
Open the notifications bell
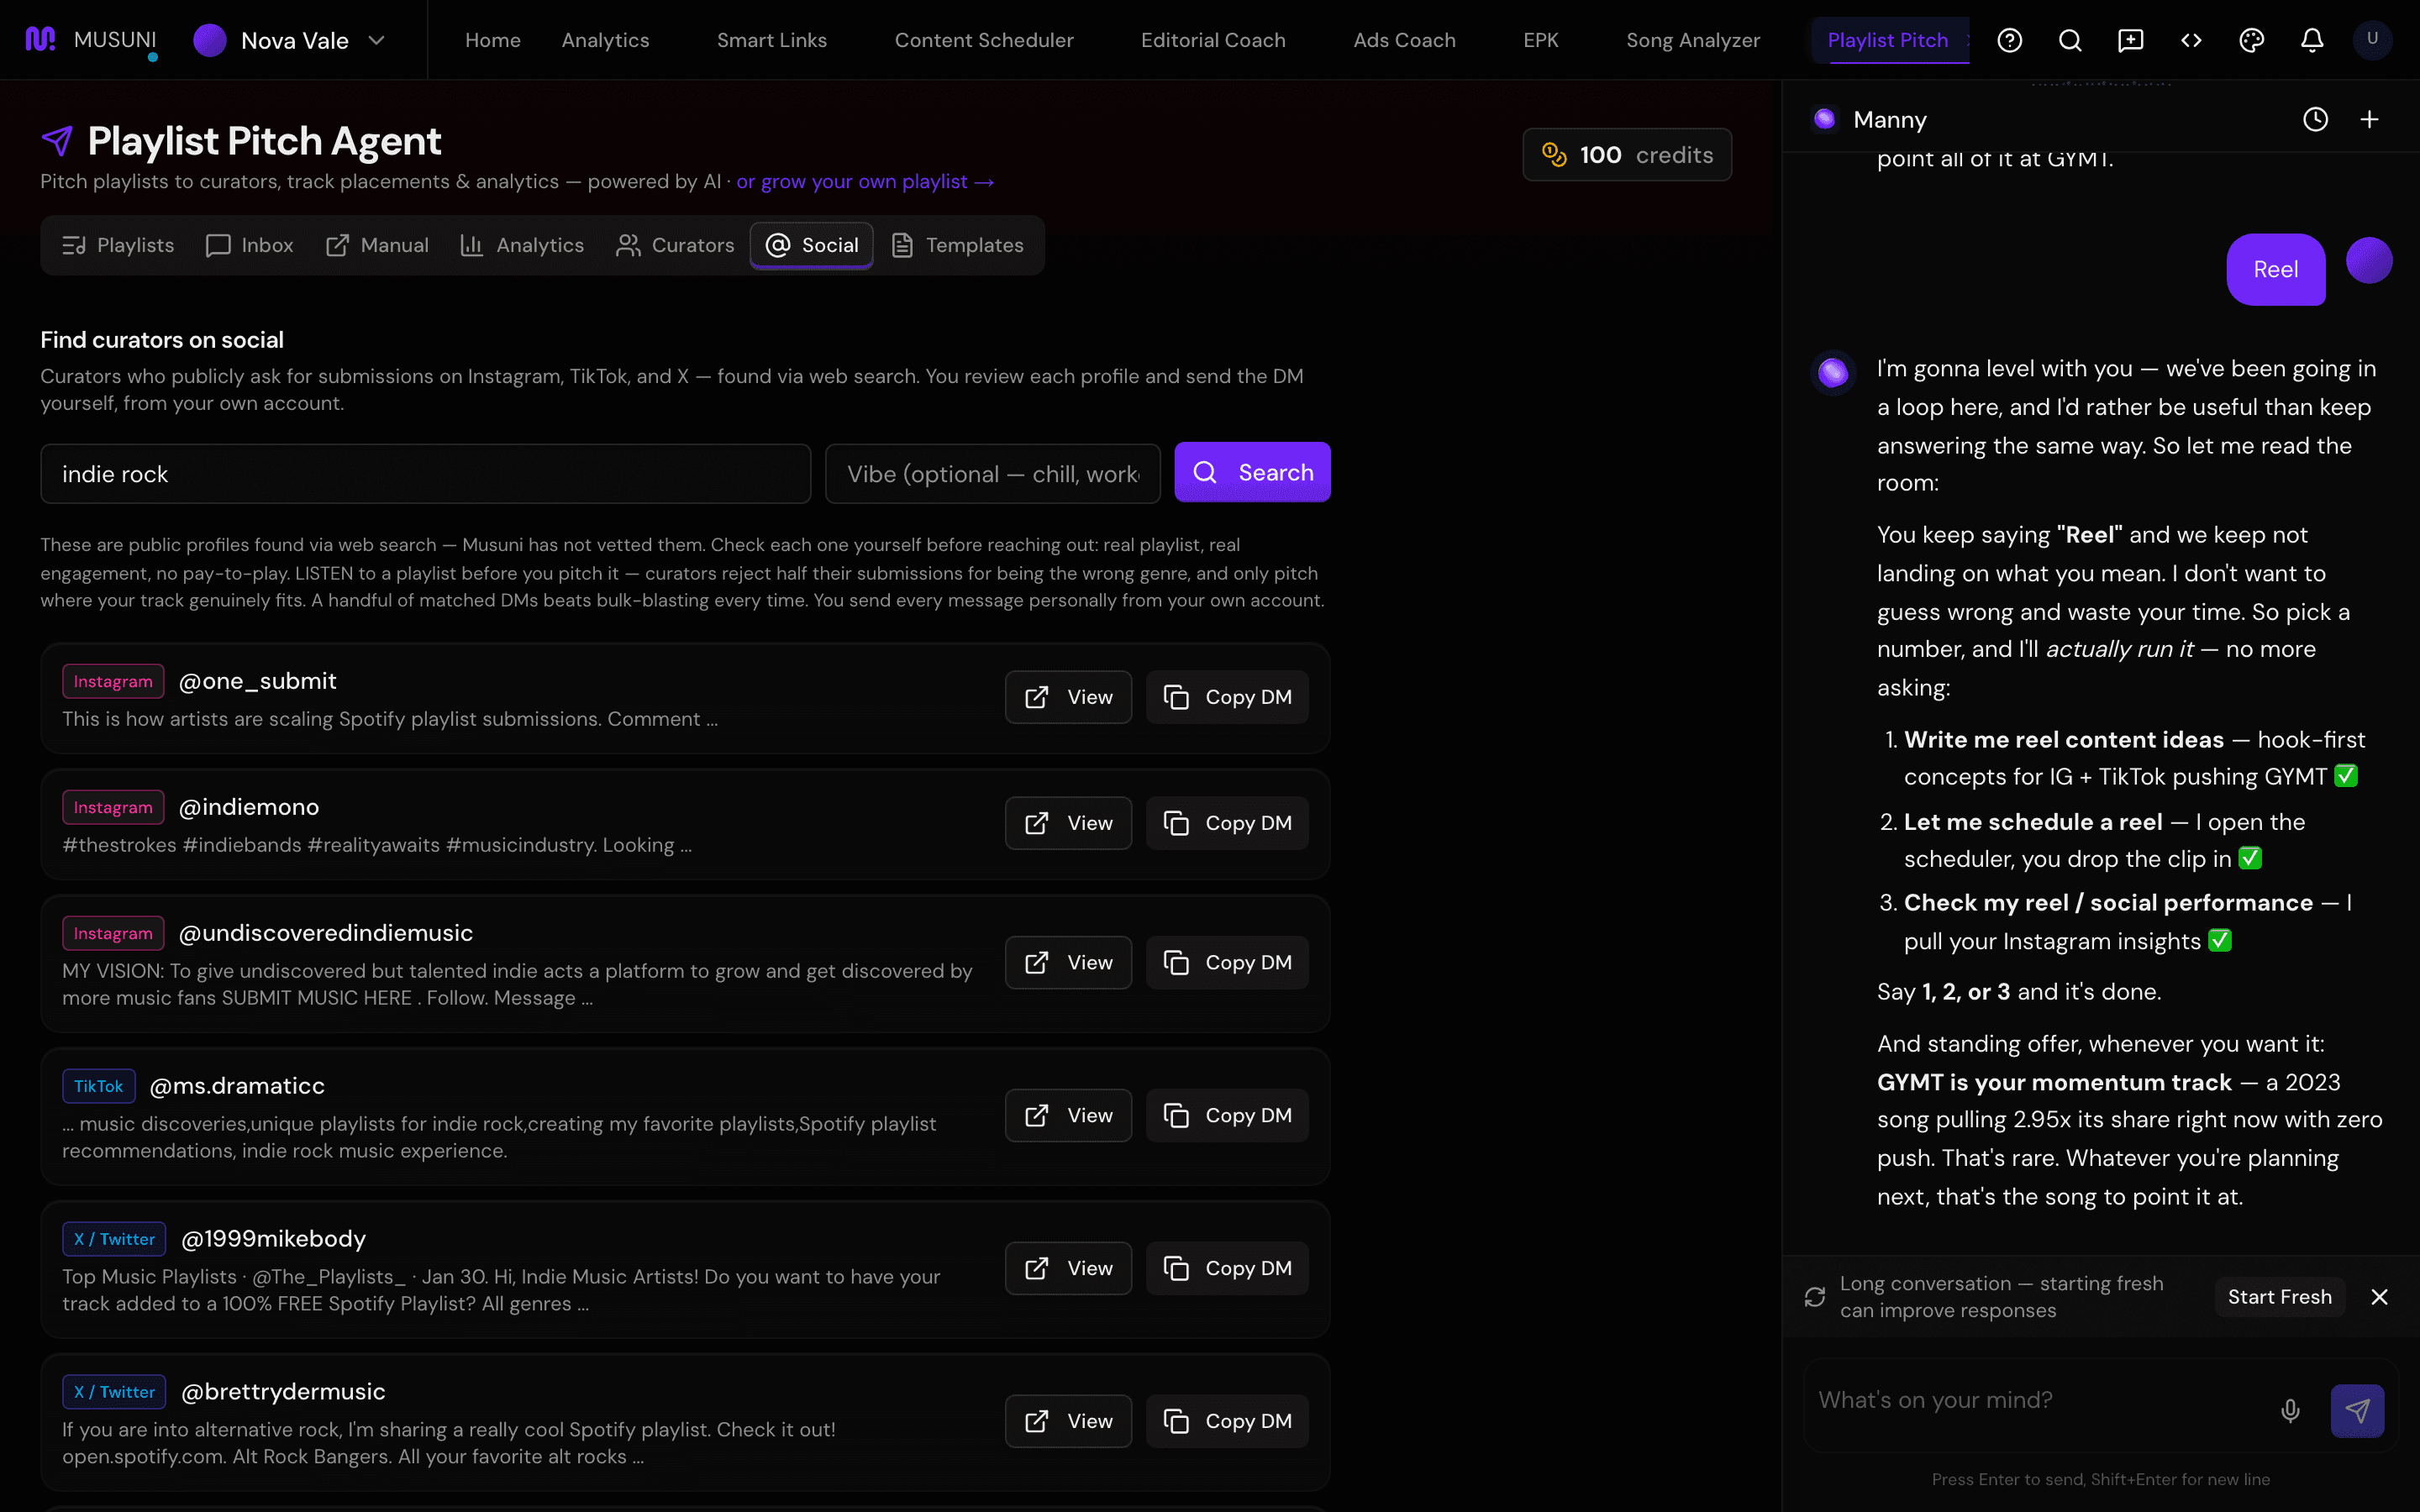coord(2312,40)
